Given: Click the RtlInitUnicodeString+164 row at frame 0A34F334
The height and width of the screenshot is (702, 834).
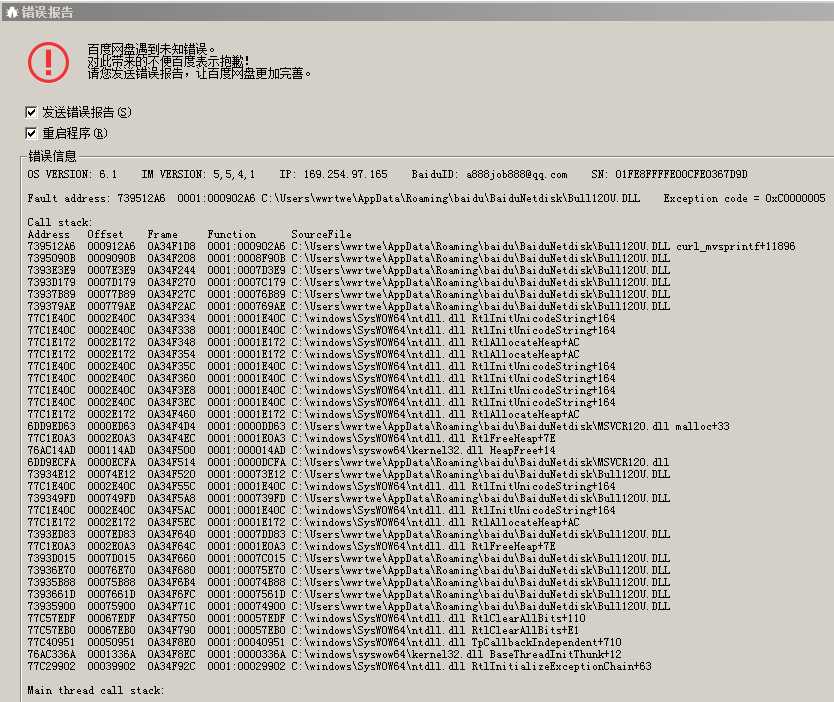Looking at the screenshot, I should click(x=321, y=318).
